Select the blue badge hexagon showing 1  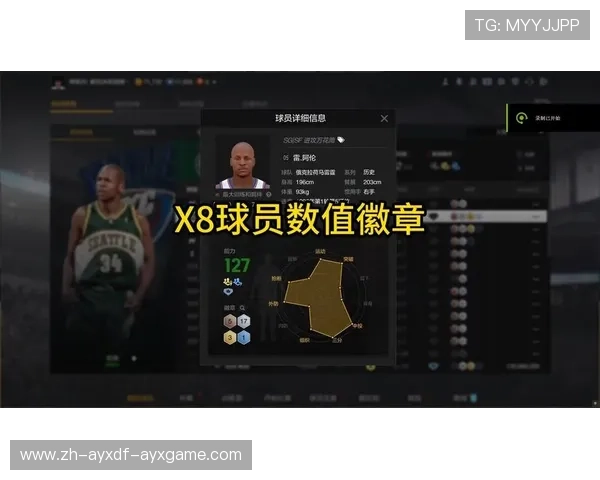(x=244, y=337)
